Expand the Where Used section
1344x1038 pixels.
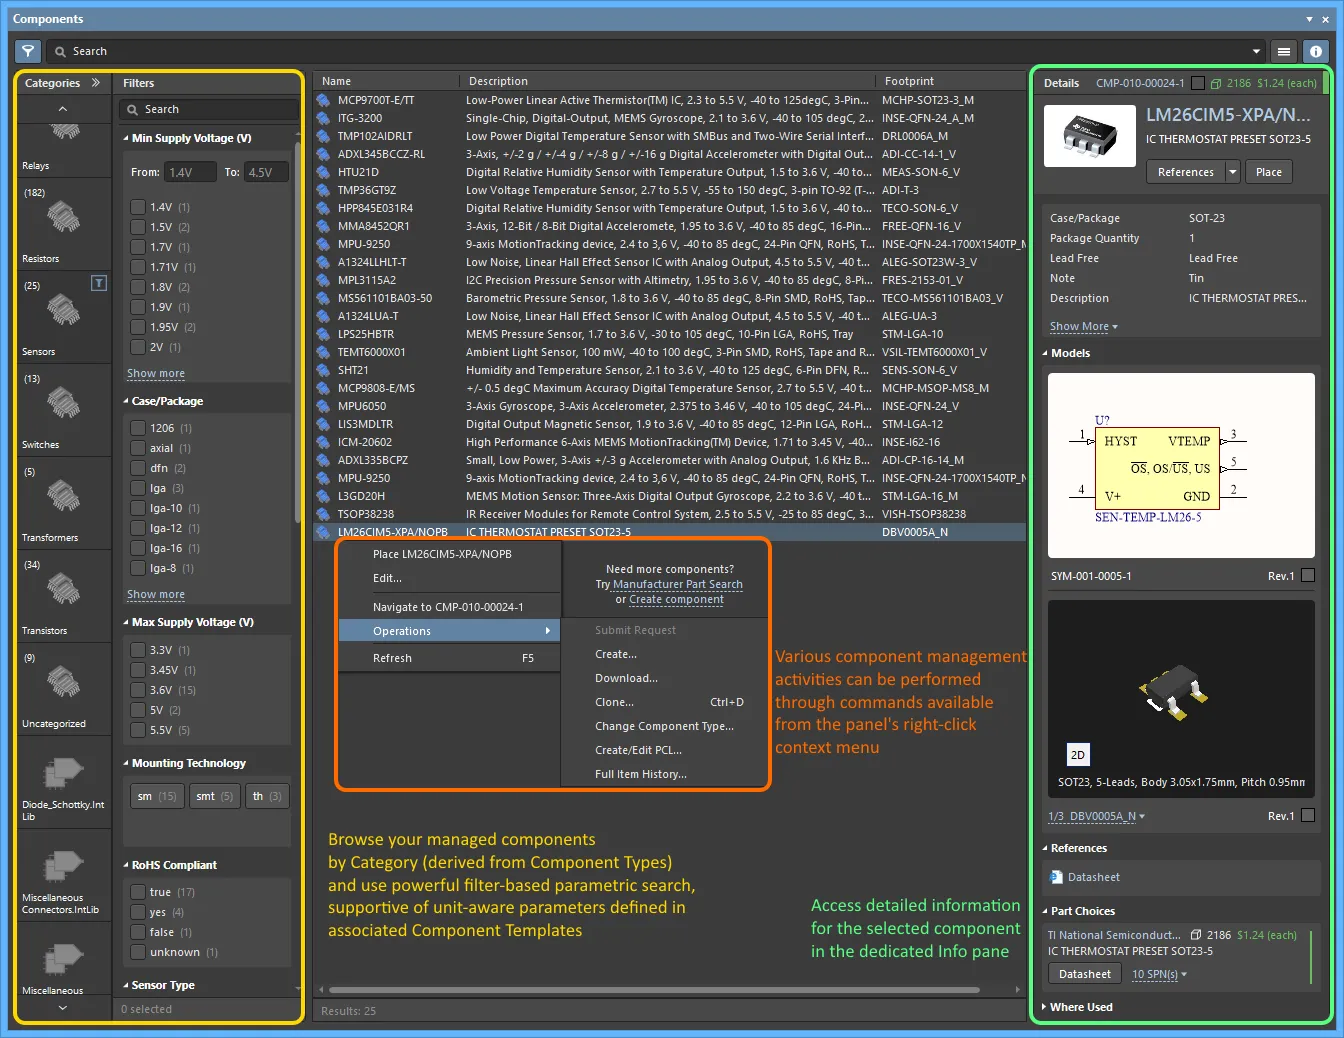coord(1045,1007)
